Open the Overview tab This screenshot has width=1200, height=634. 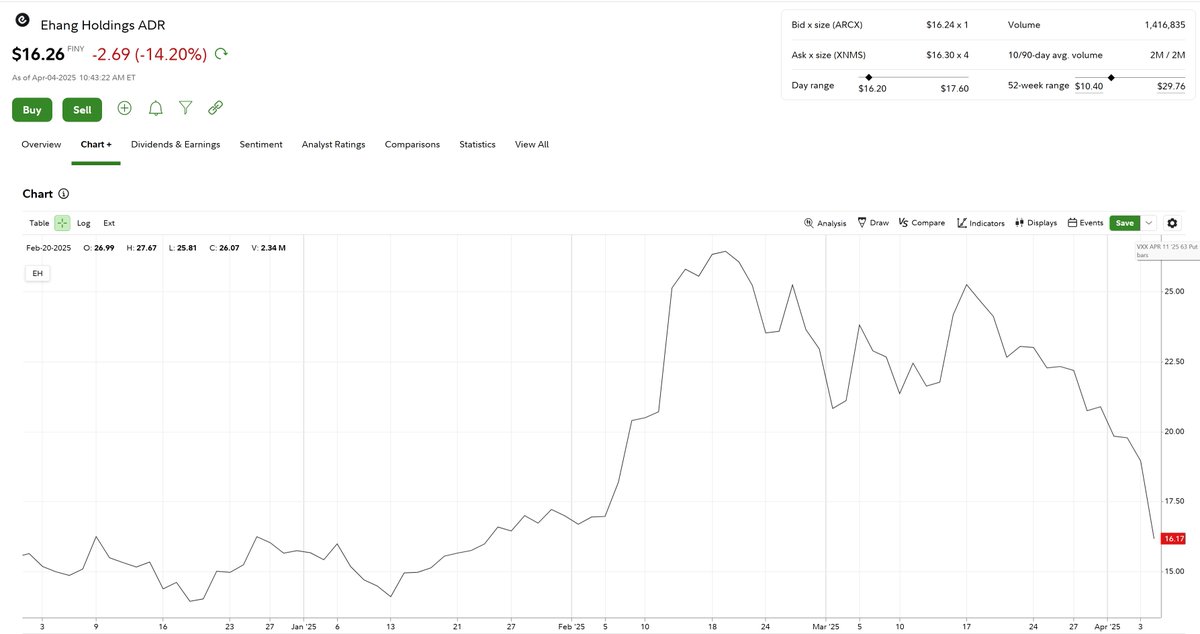tap(41, 145)
